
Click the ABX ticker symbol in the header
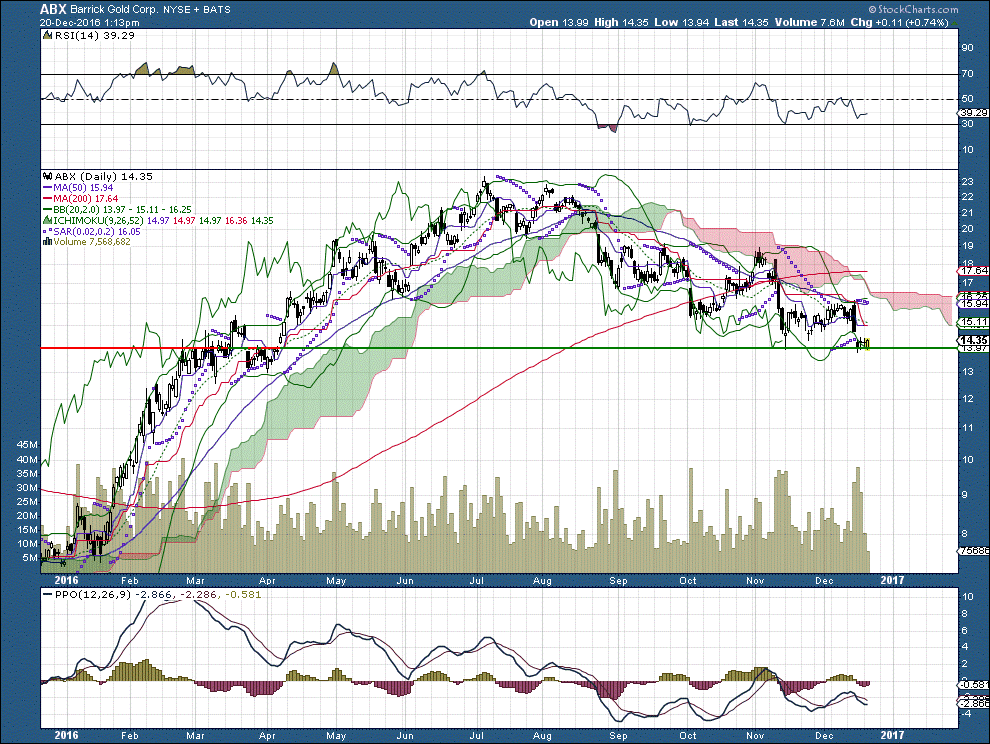click(53, 9)
